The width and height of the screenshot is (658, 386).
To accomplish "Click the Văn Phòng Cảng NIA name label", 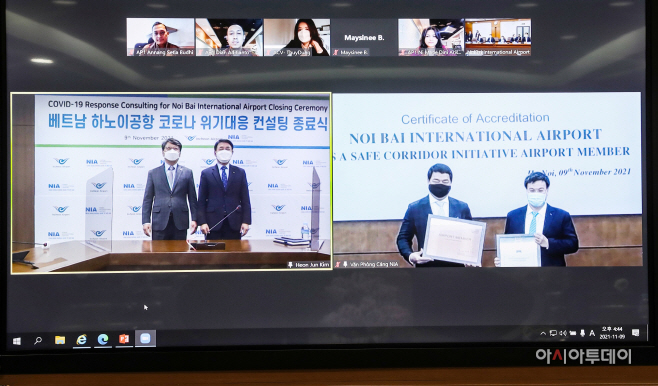I will 373,264.
